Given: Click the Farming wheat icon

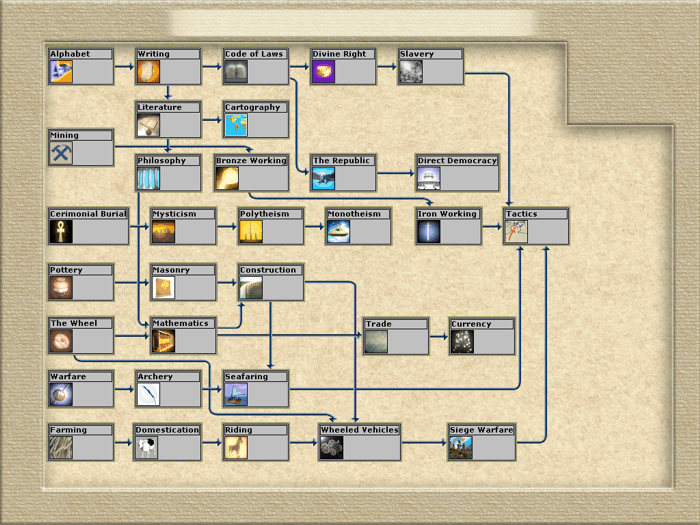Looking at the screenshot, I should click(61, 448).
